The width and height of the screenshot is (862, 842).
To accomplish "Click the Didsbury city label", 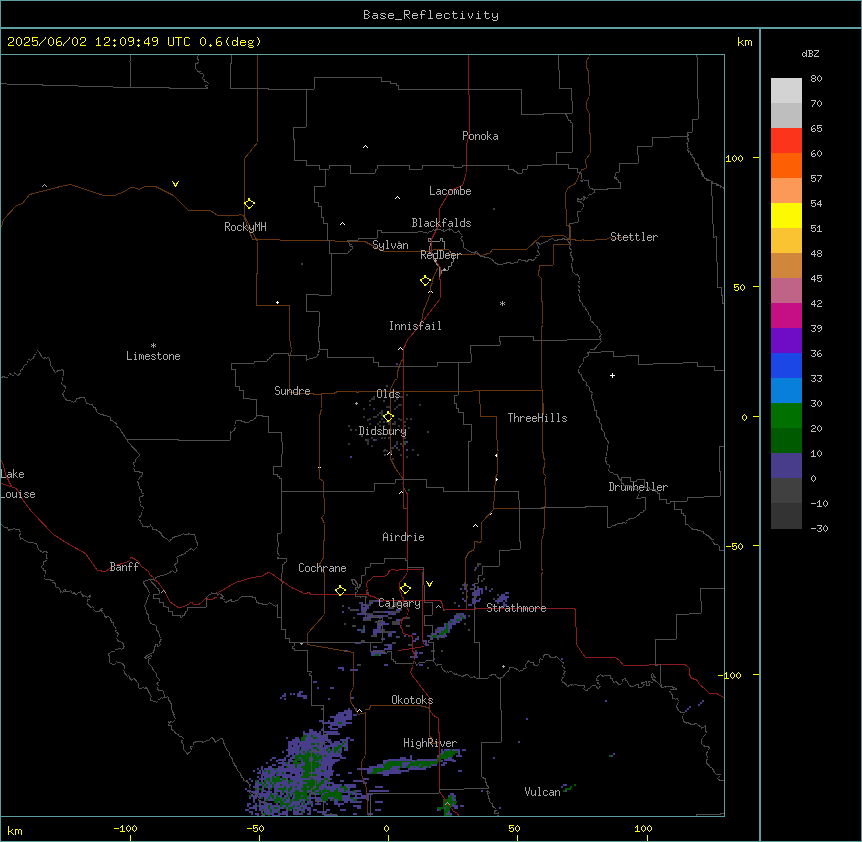I will 383,431.
